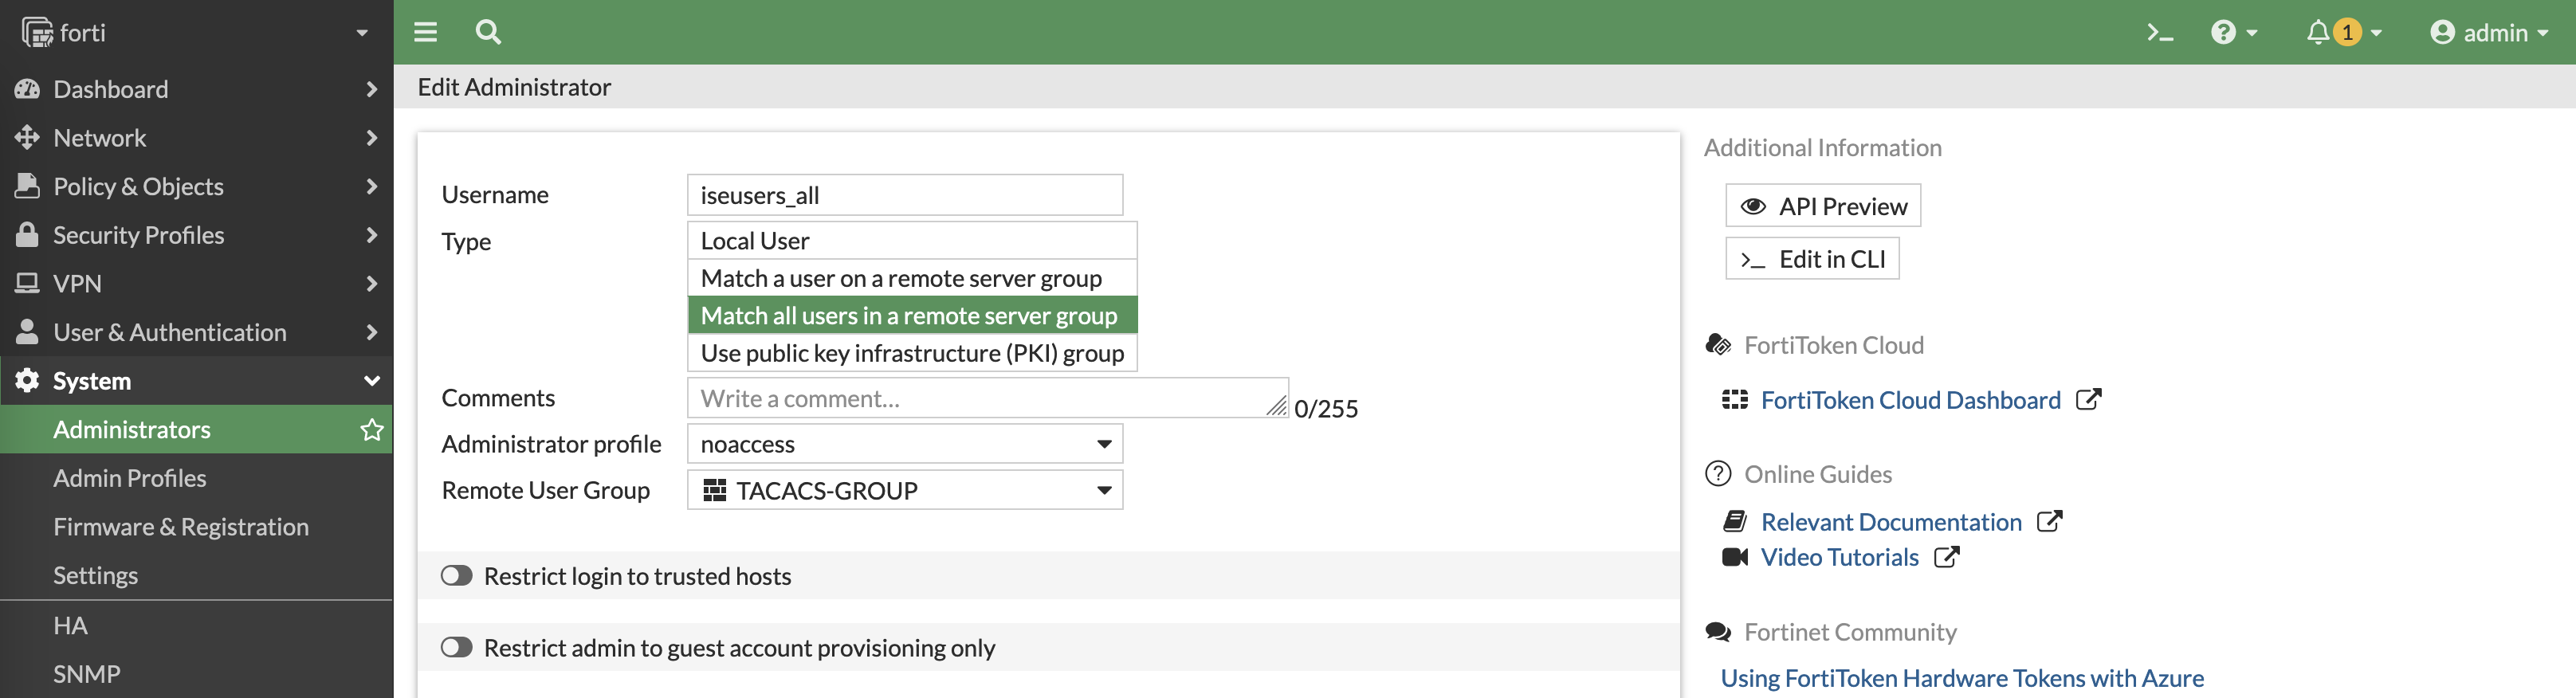The height and width of the screenshot is (698, 2576).
Task: Click the Administrators favorite star icon
Action: [x=372, y=430]
